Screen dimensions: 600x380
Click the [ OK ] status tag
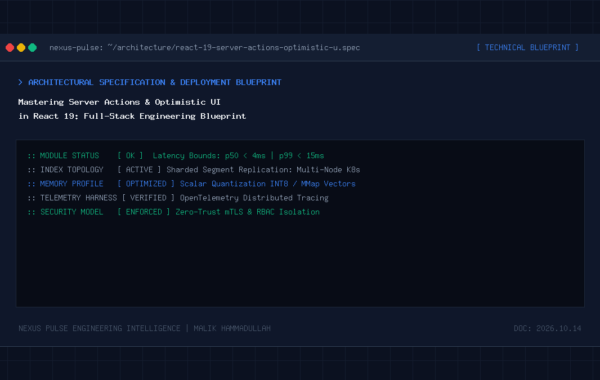pos(130,156)
